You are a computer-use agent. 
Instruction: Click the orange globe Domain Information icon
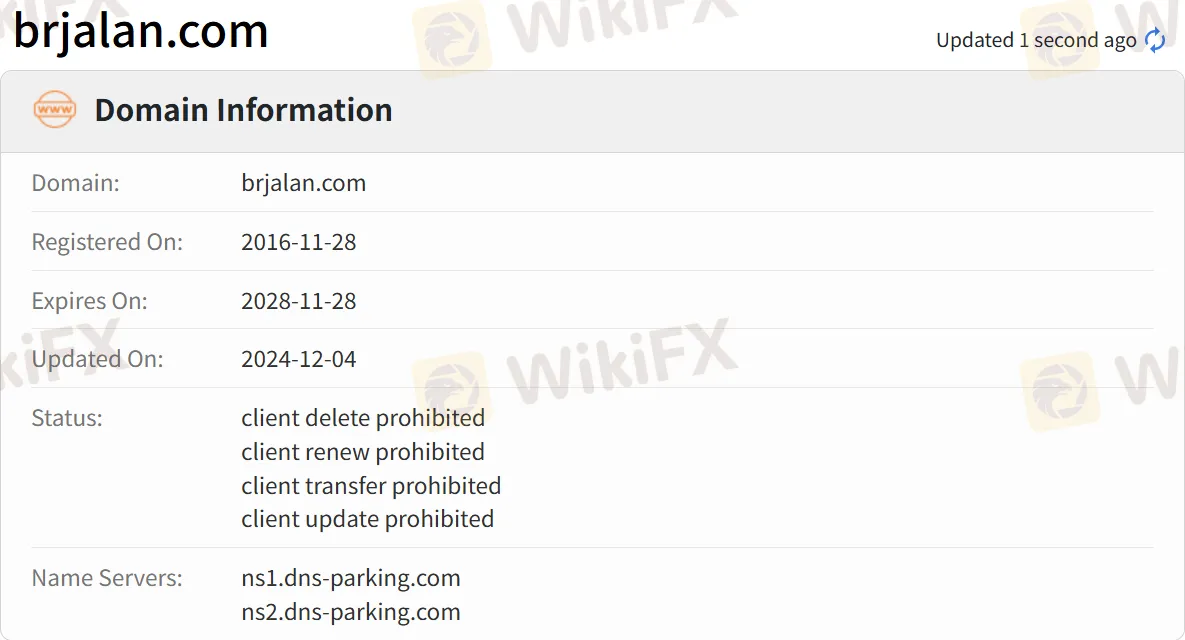tap(54, 110)
